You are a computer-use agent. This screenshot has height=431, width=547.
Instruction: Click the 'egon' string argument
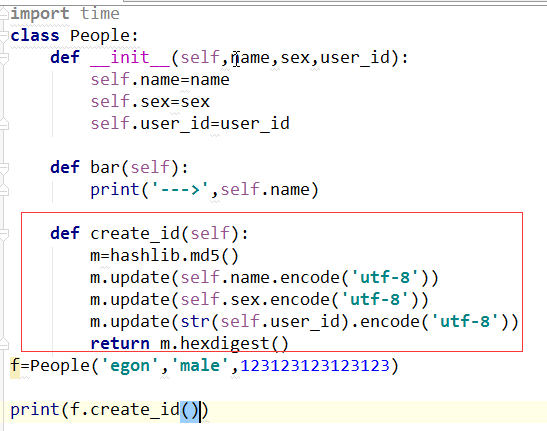pyautogui.click(x=129, y=366)
